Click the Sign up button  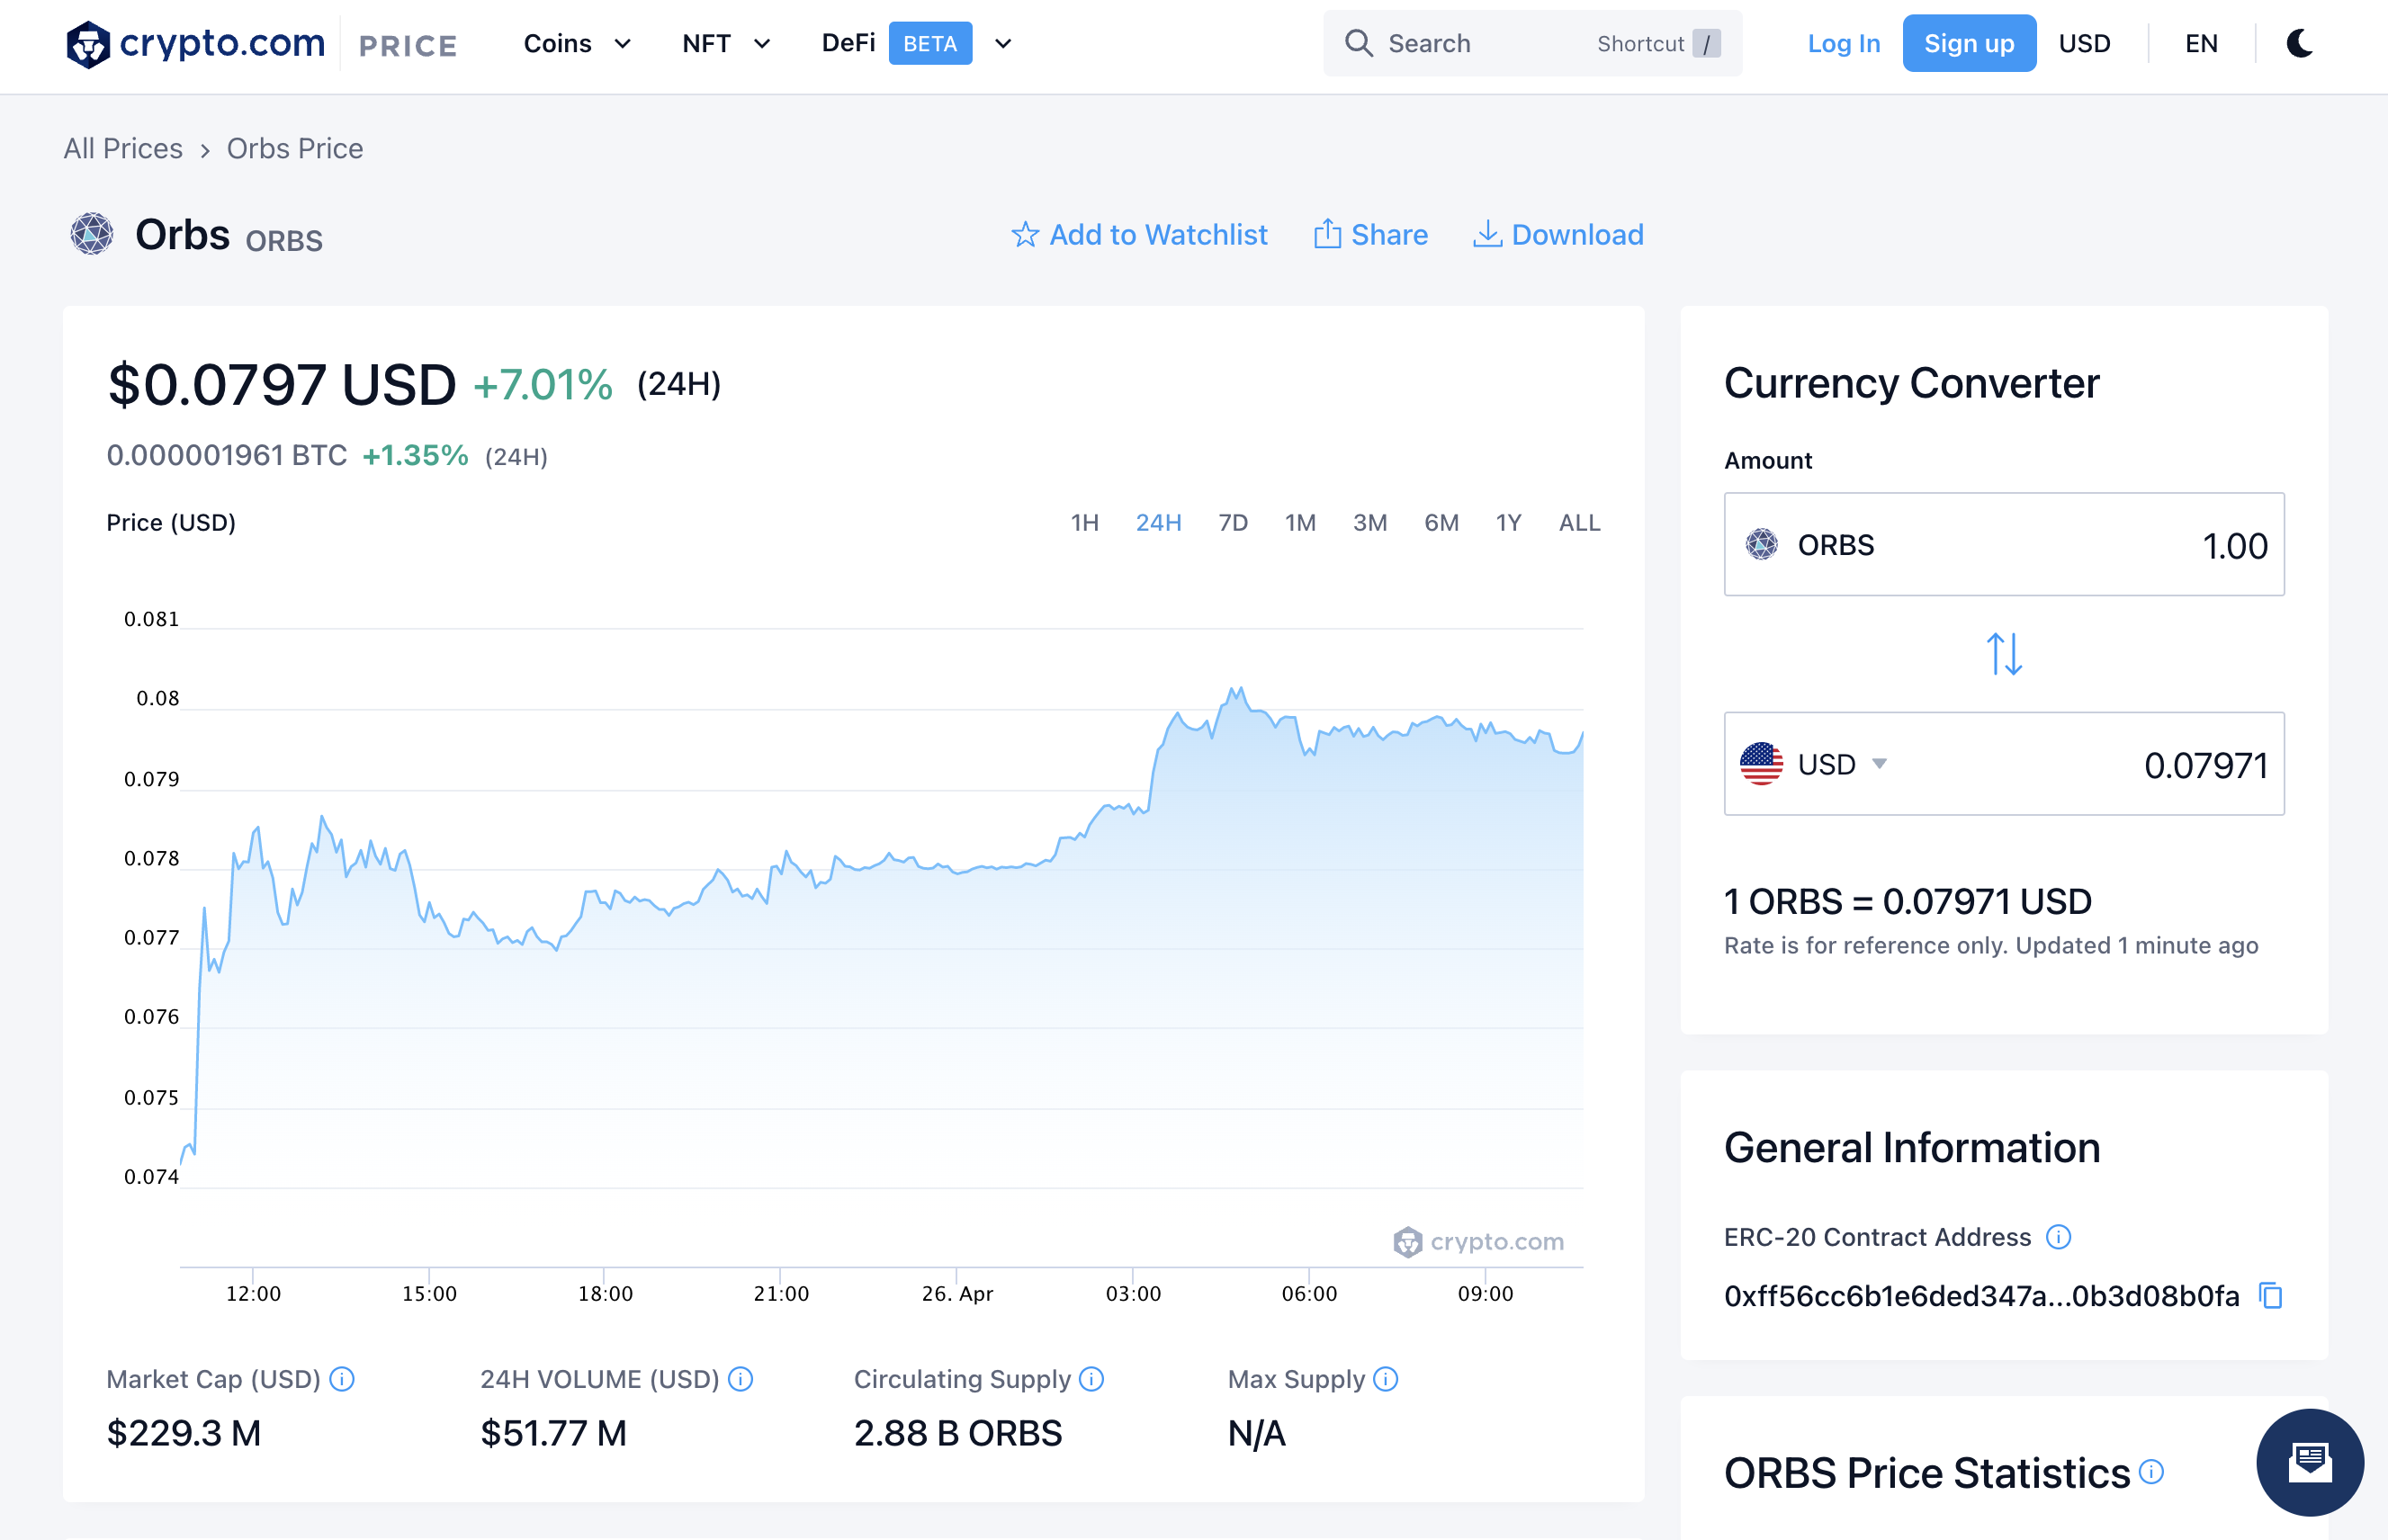point(1969,43)
